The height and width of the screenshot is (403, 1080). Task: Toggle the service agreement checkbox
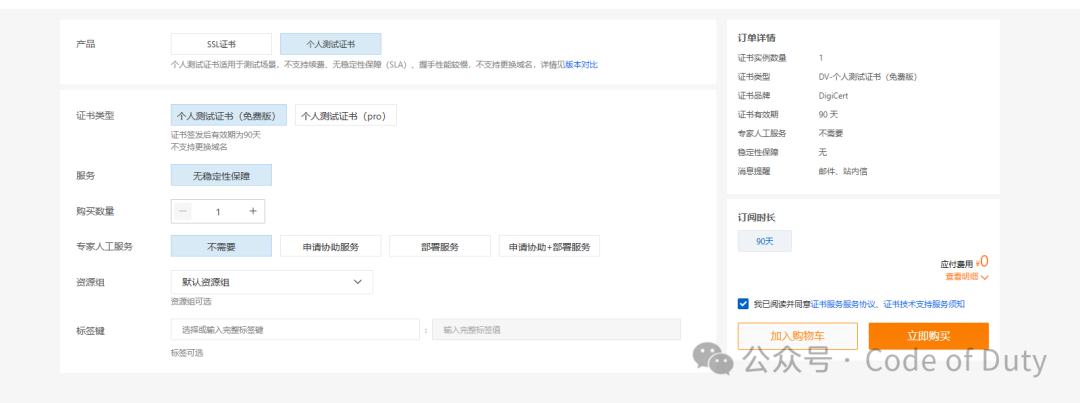point(742,303)
